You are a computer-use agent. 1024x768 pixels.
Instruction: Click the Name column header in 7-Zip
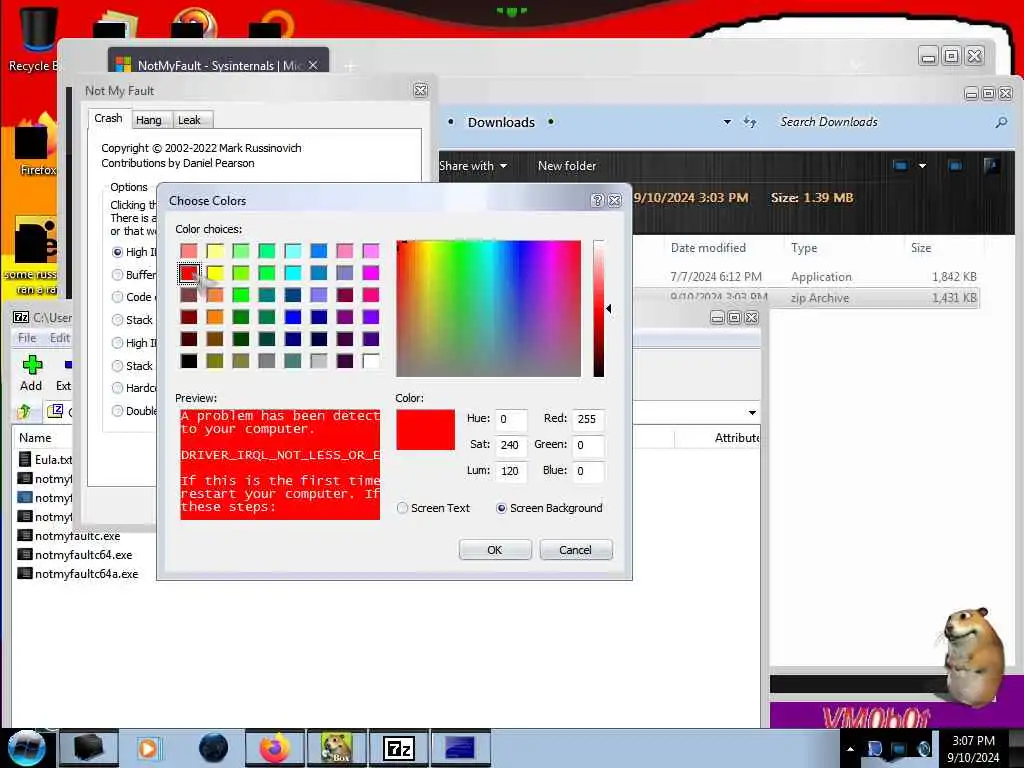point(35,438)
